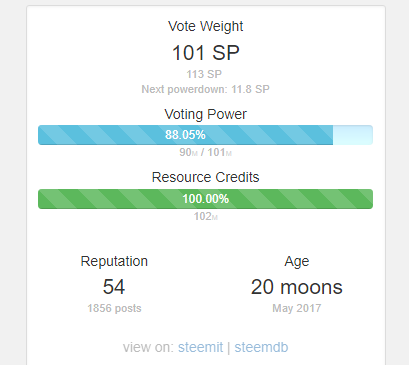Click the 88.05% voting power label
Screen dimensions: 409x365
tap(185, 135)
